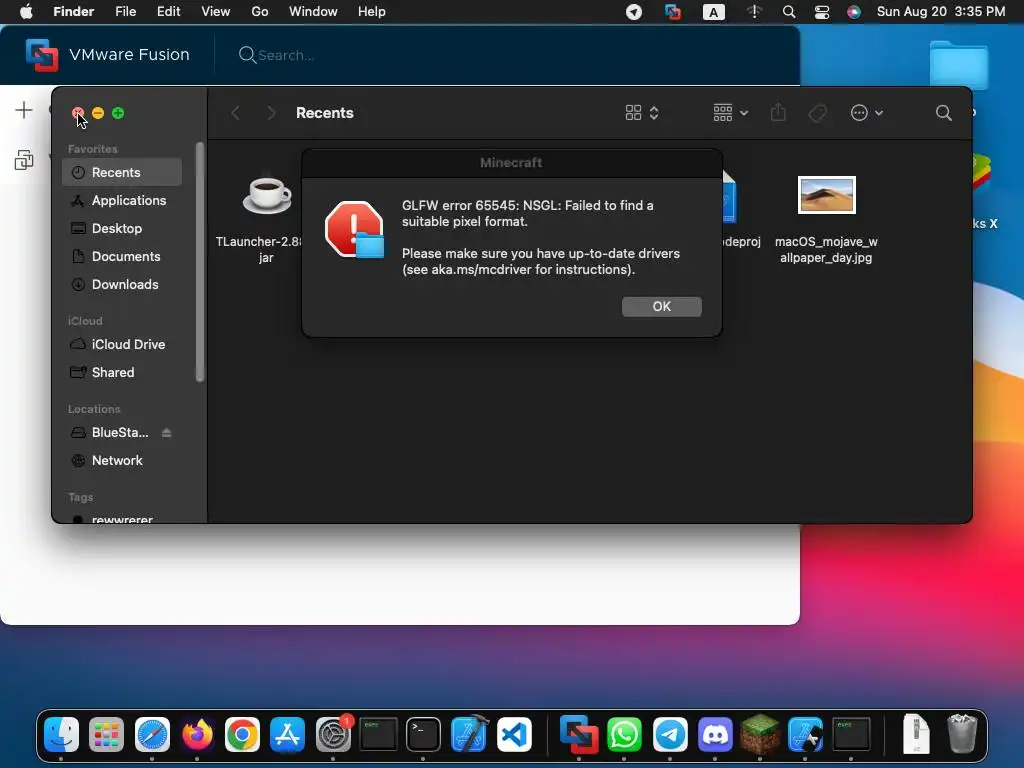Click the date and time in the menu bar
1024x768 pixels.
(940, 12)
